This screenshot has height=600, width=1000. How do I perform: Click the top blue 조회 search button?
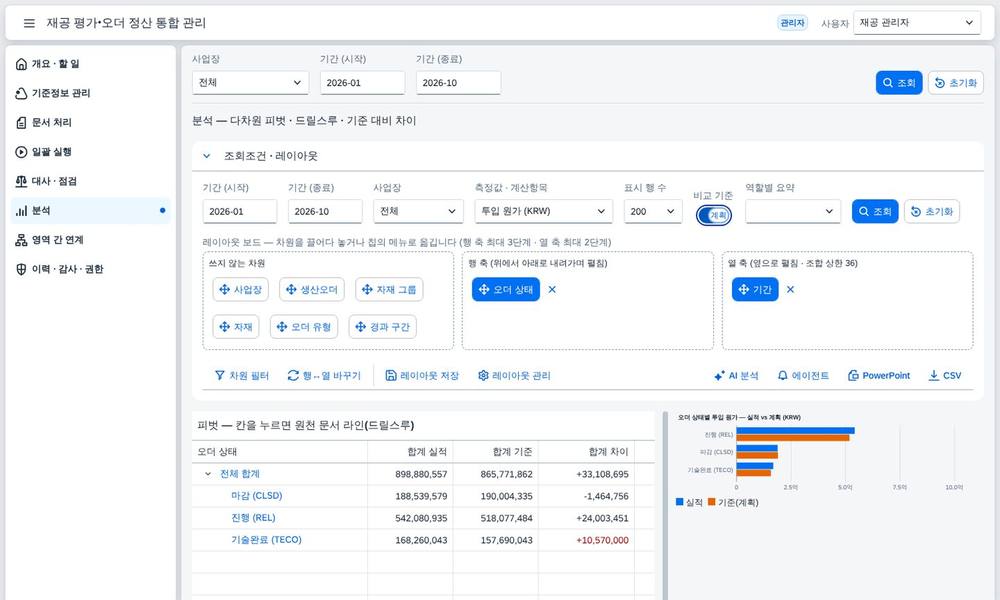point(899,83)
